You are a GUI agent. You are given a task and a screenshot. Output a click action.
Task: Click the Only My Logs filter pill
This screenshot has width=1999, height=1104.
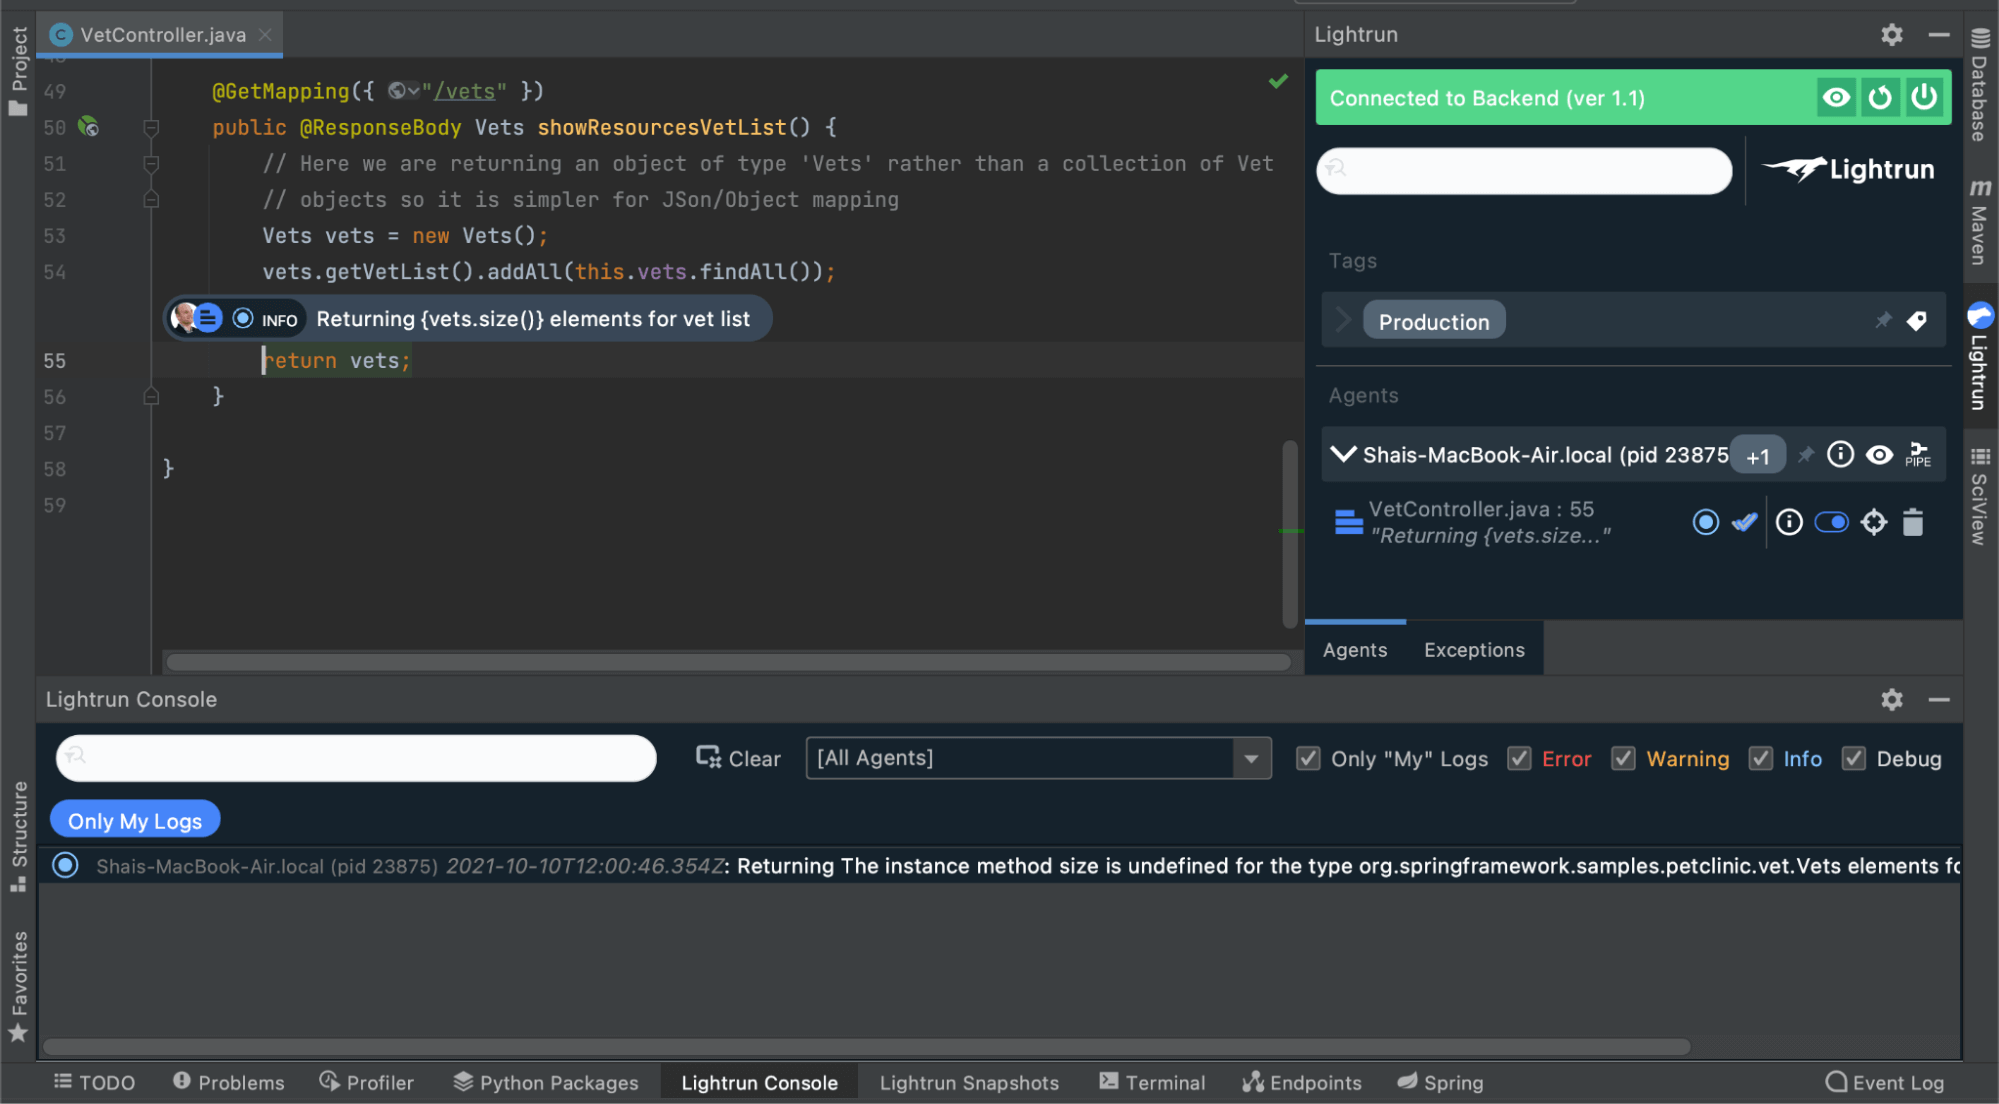click(135, 821)
